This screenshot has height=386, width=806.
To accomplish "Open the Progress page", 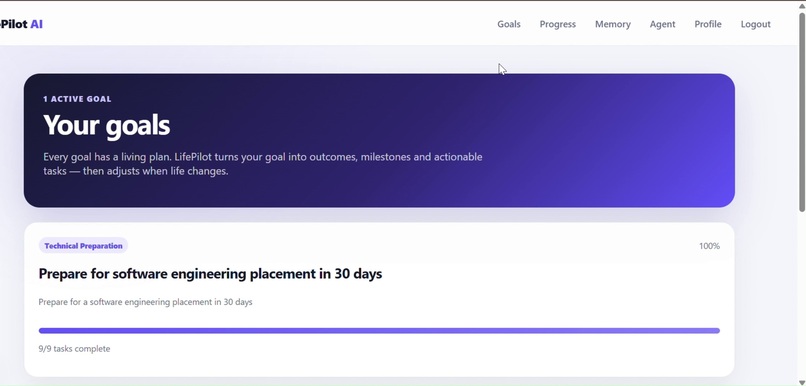I will [557, 24].
